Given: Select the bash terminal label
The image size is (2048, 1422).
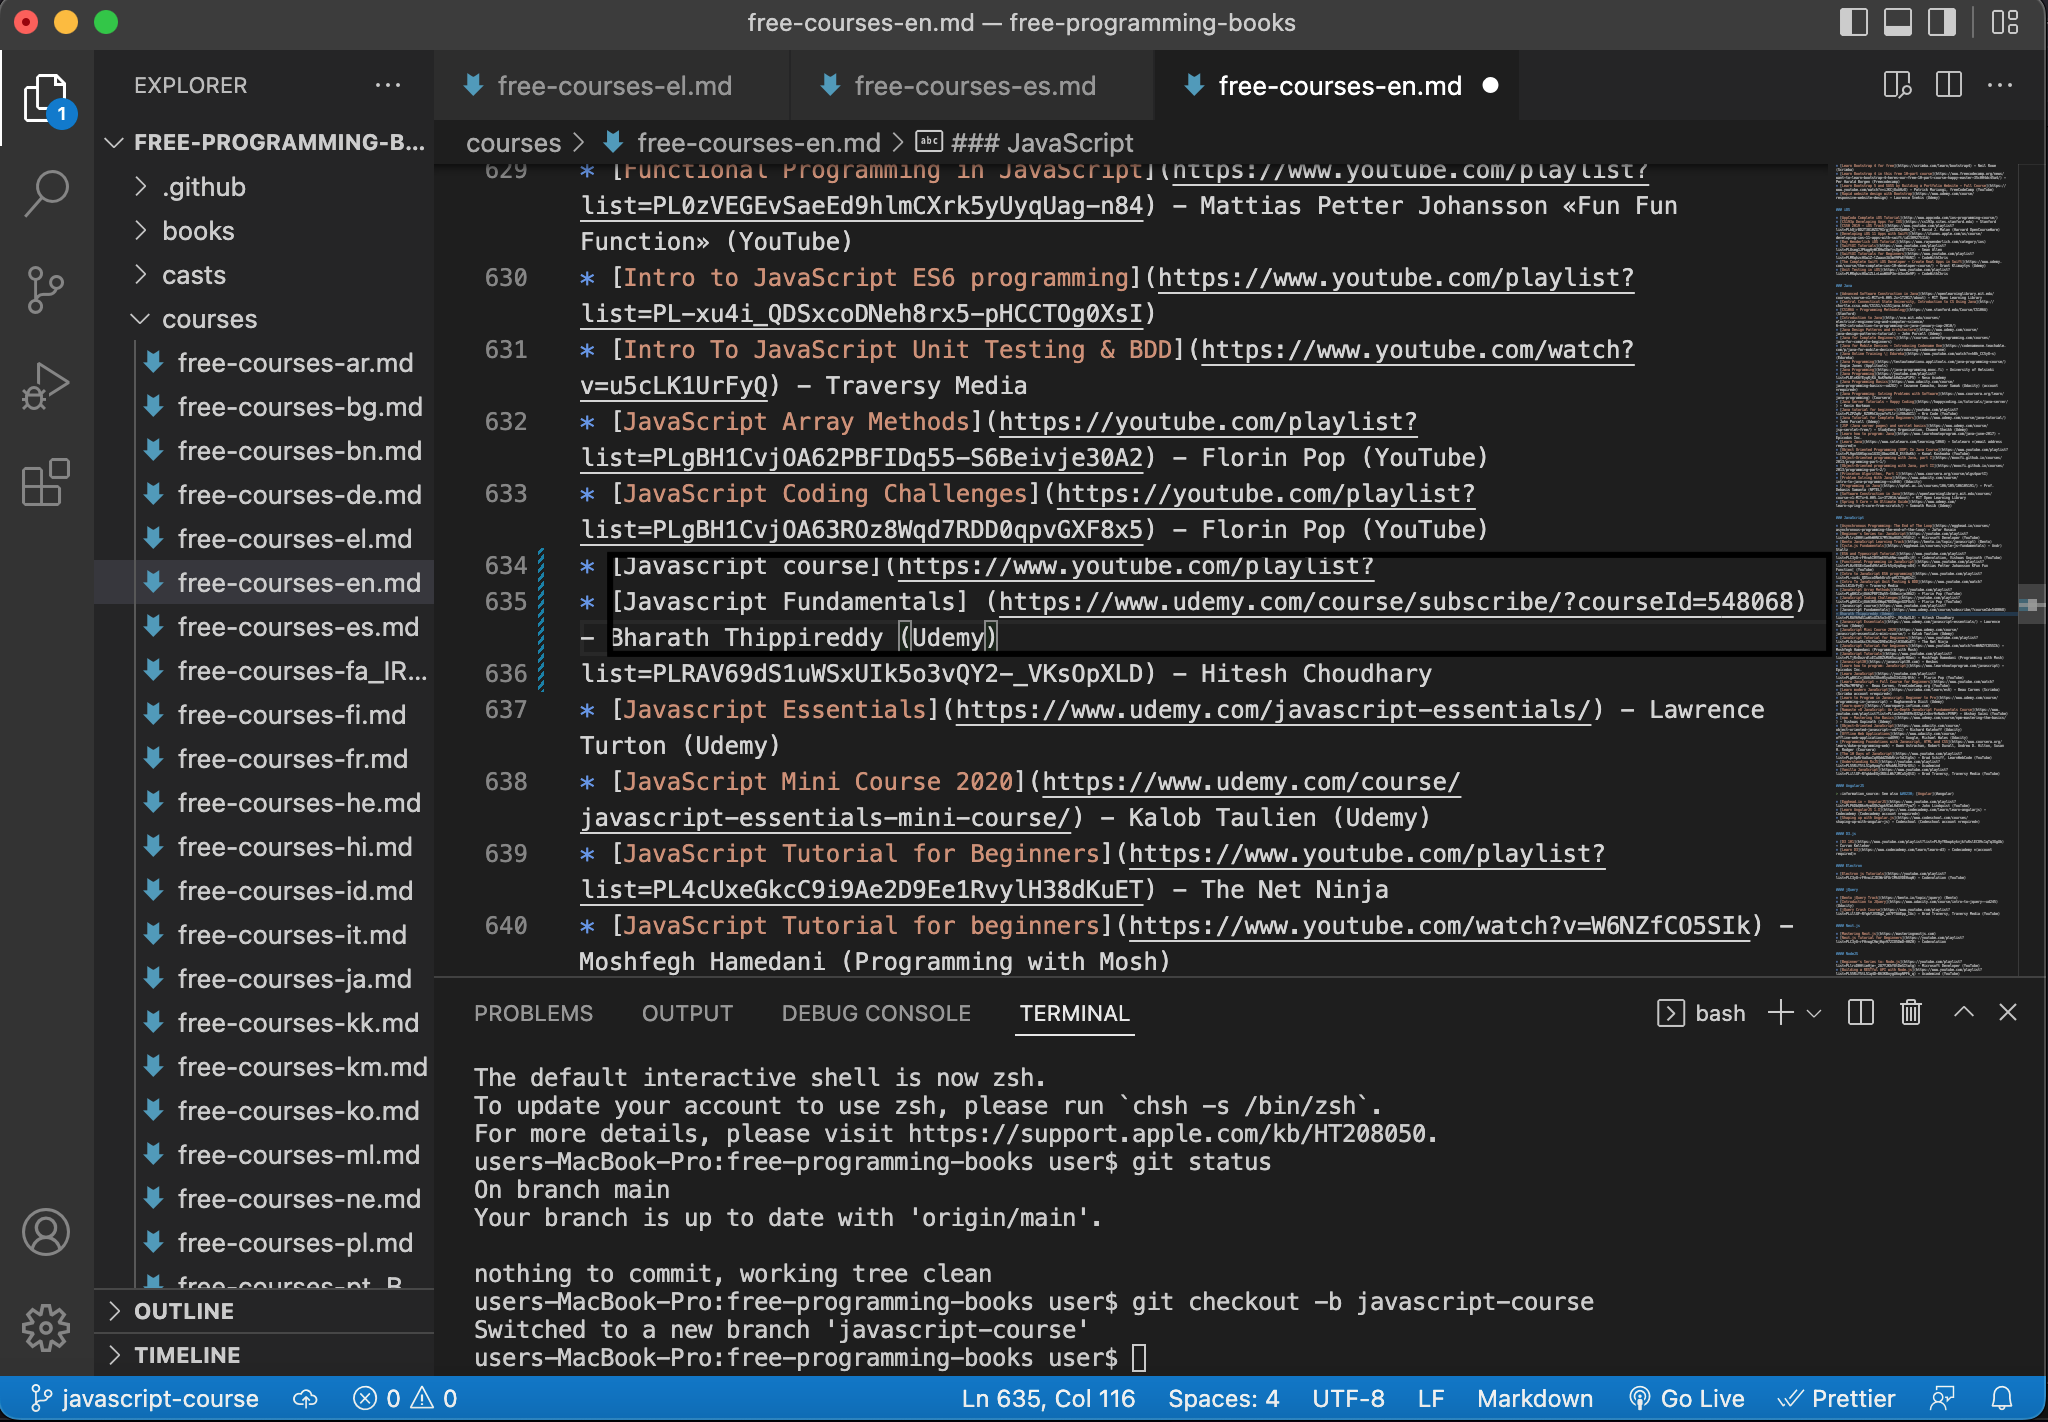Looking at the screenshot, I should click(1701, 1013).
